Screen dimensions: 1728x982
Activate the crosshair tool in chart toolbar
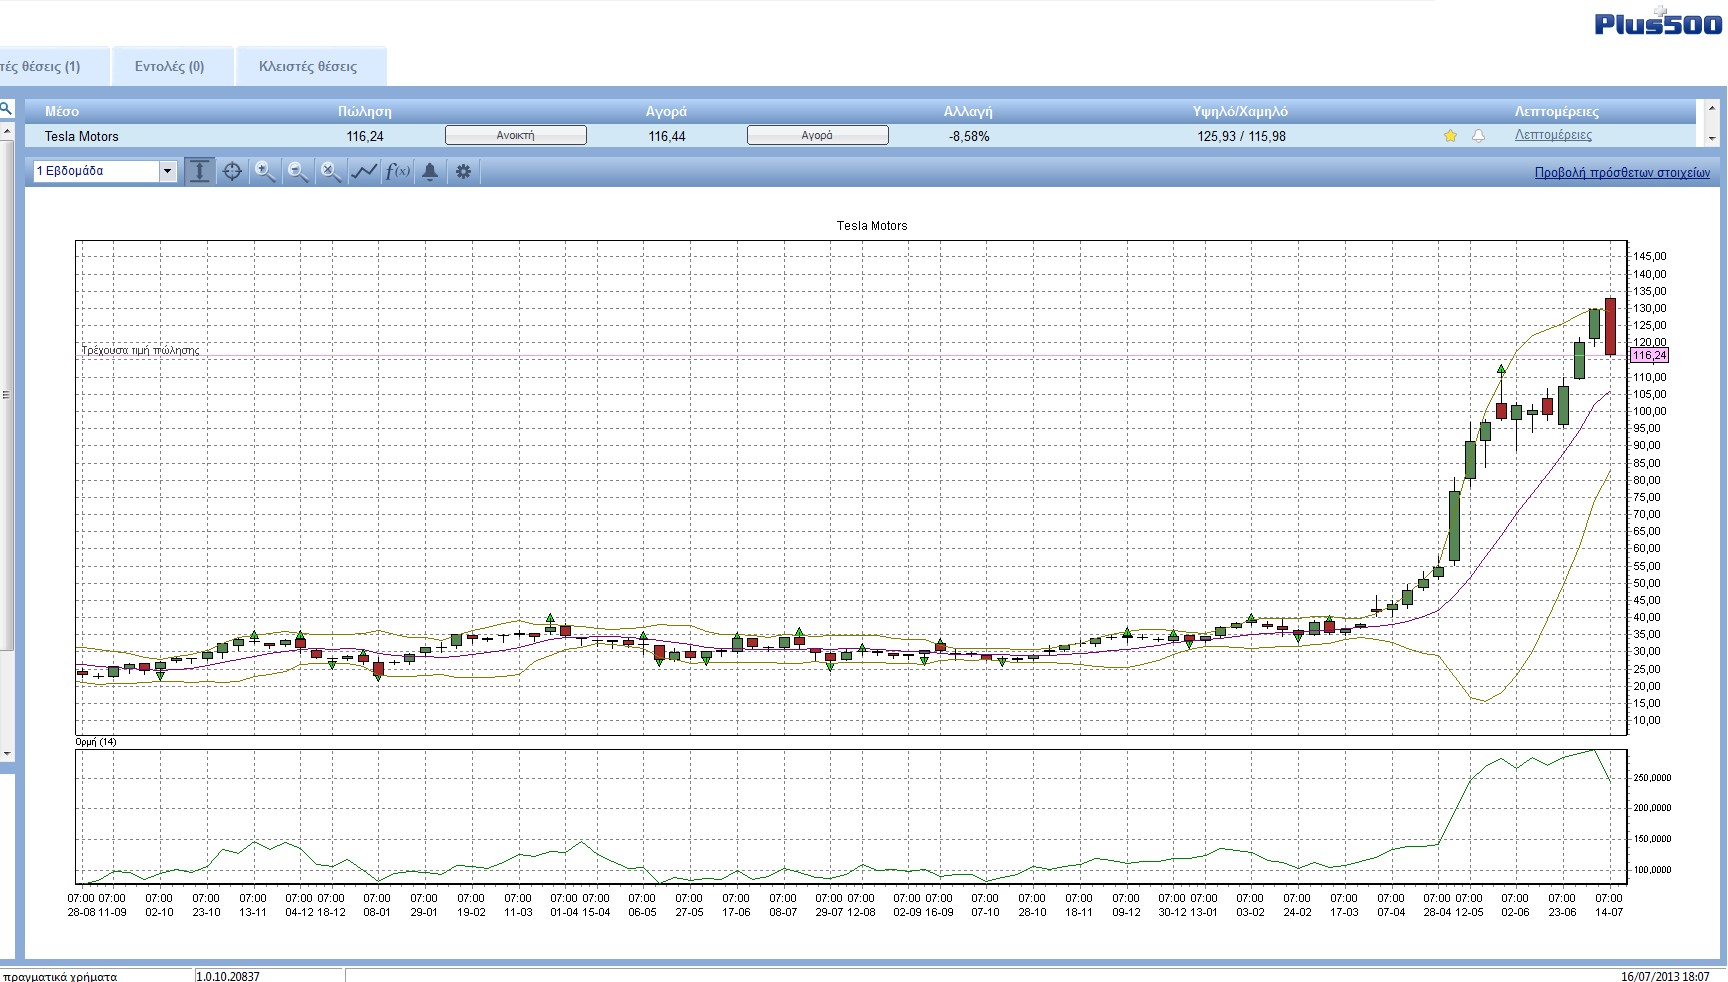click(x=232, y=171)
